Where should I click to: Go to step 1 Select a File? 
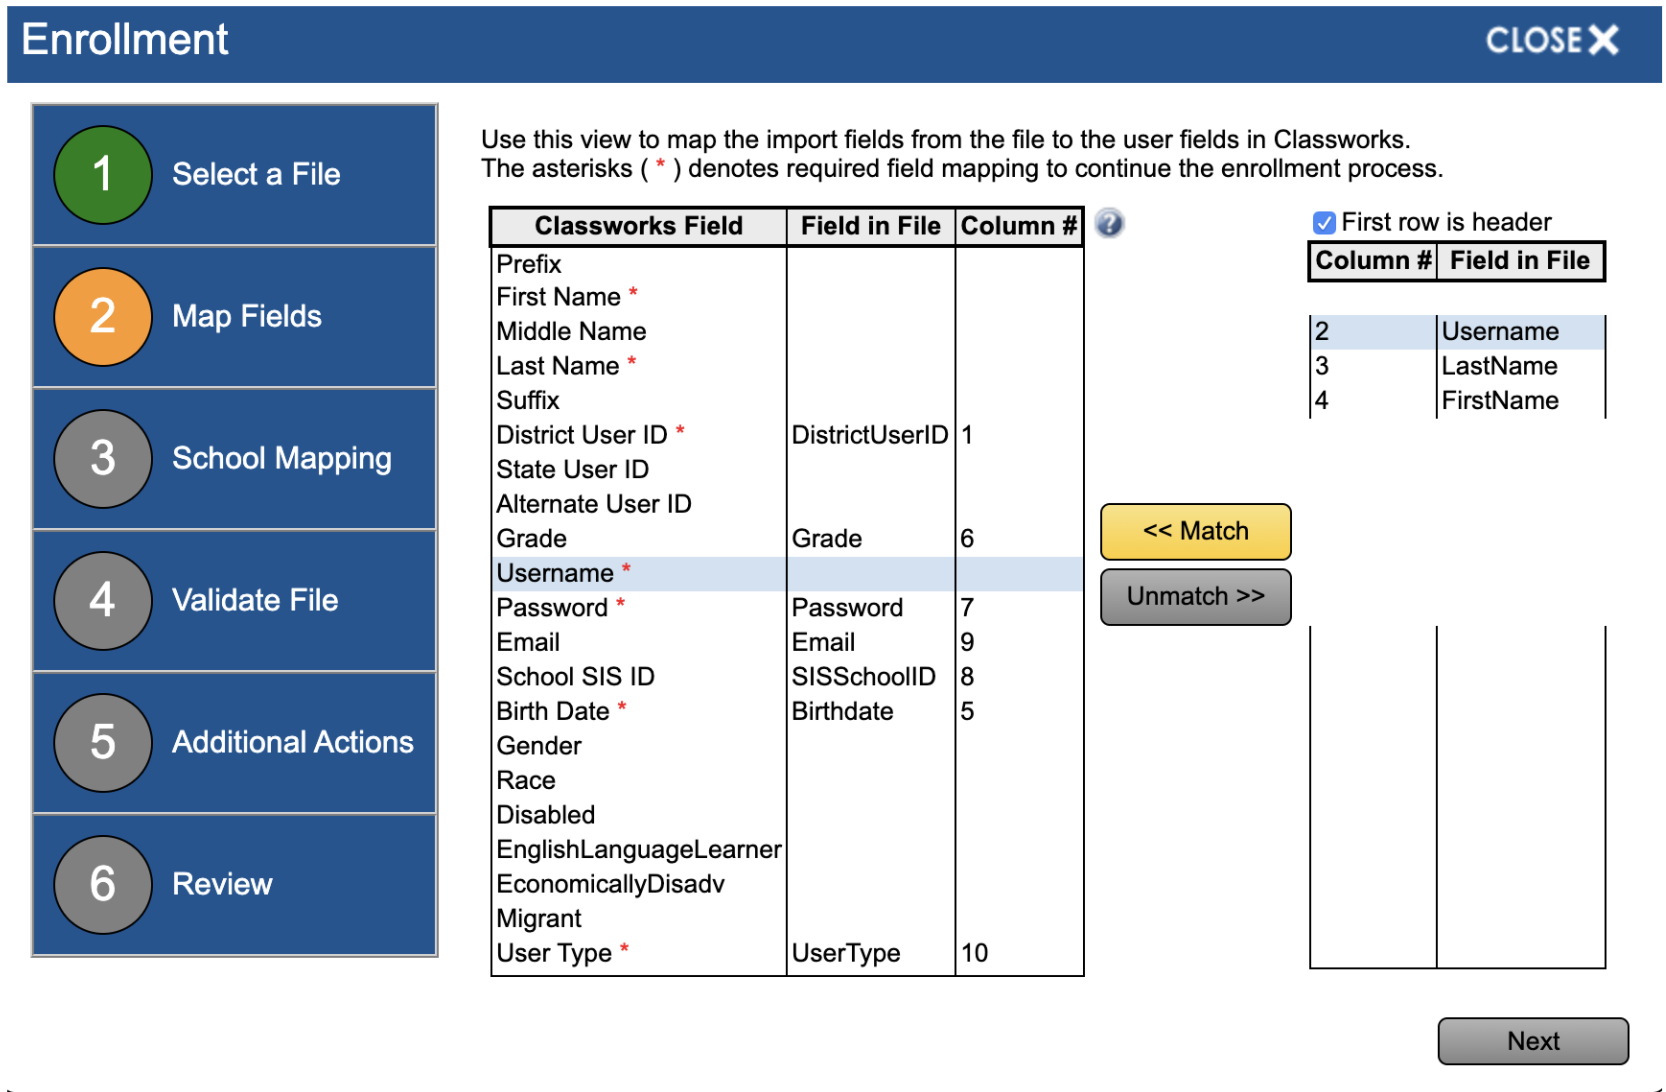pyautogui.click(x=235, y=175)
